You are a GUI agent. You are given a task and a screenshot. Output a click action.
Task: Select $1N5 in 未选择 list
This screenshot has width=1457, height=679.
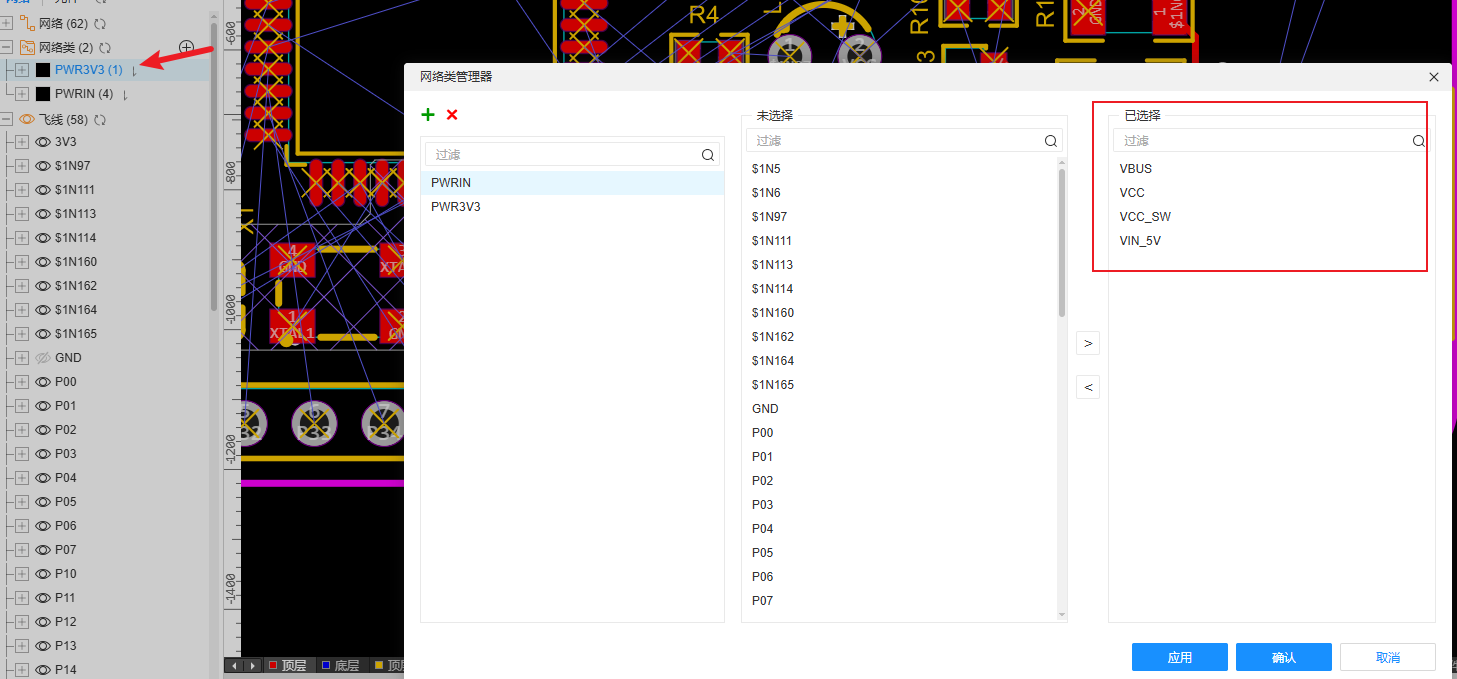tap(766, 169)
